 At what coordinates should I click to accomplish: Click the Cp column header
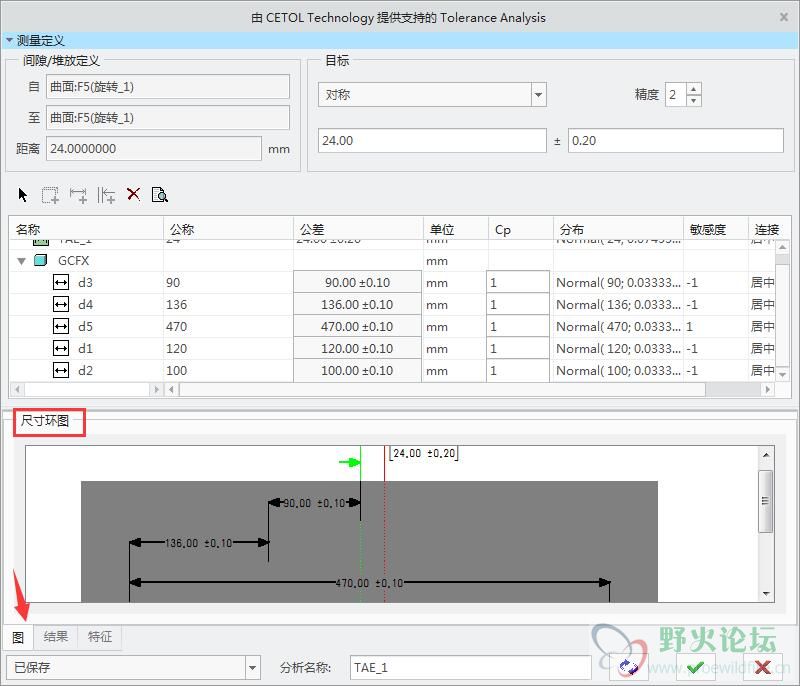[520, 229]
